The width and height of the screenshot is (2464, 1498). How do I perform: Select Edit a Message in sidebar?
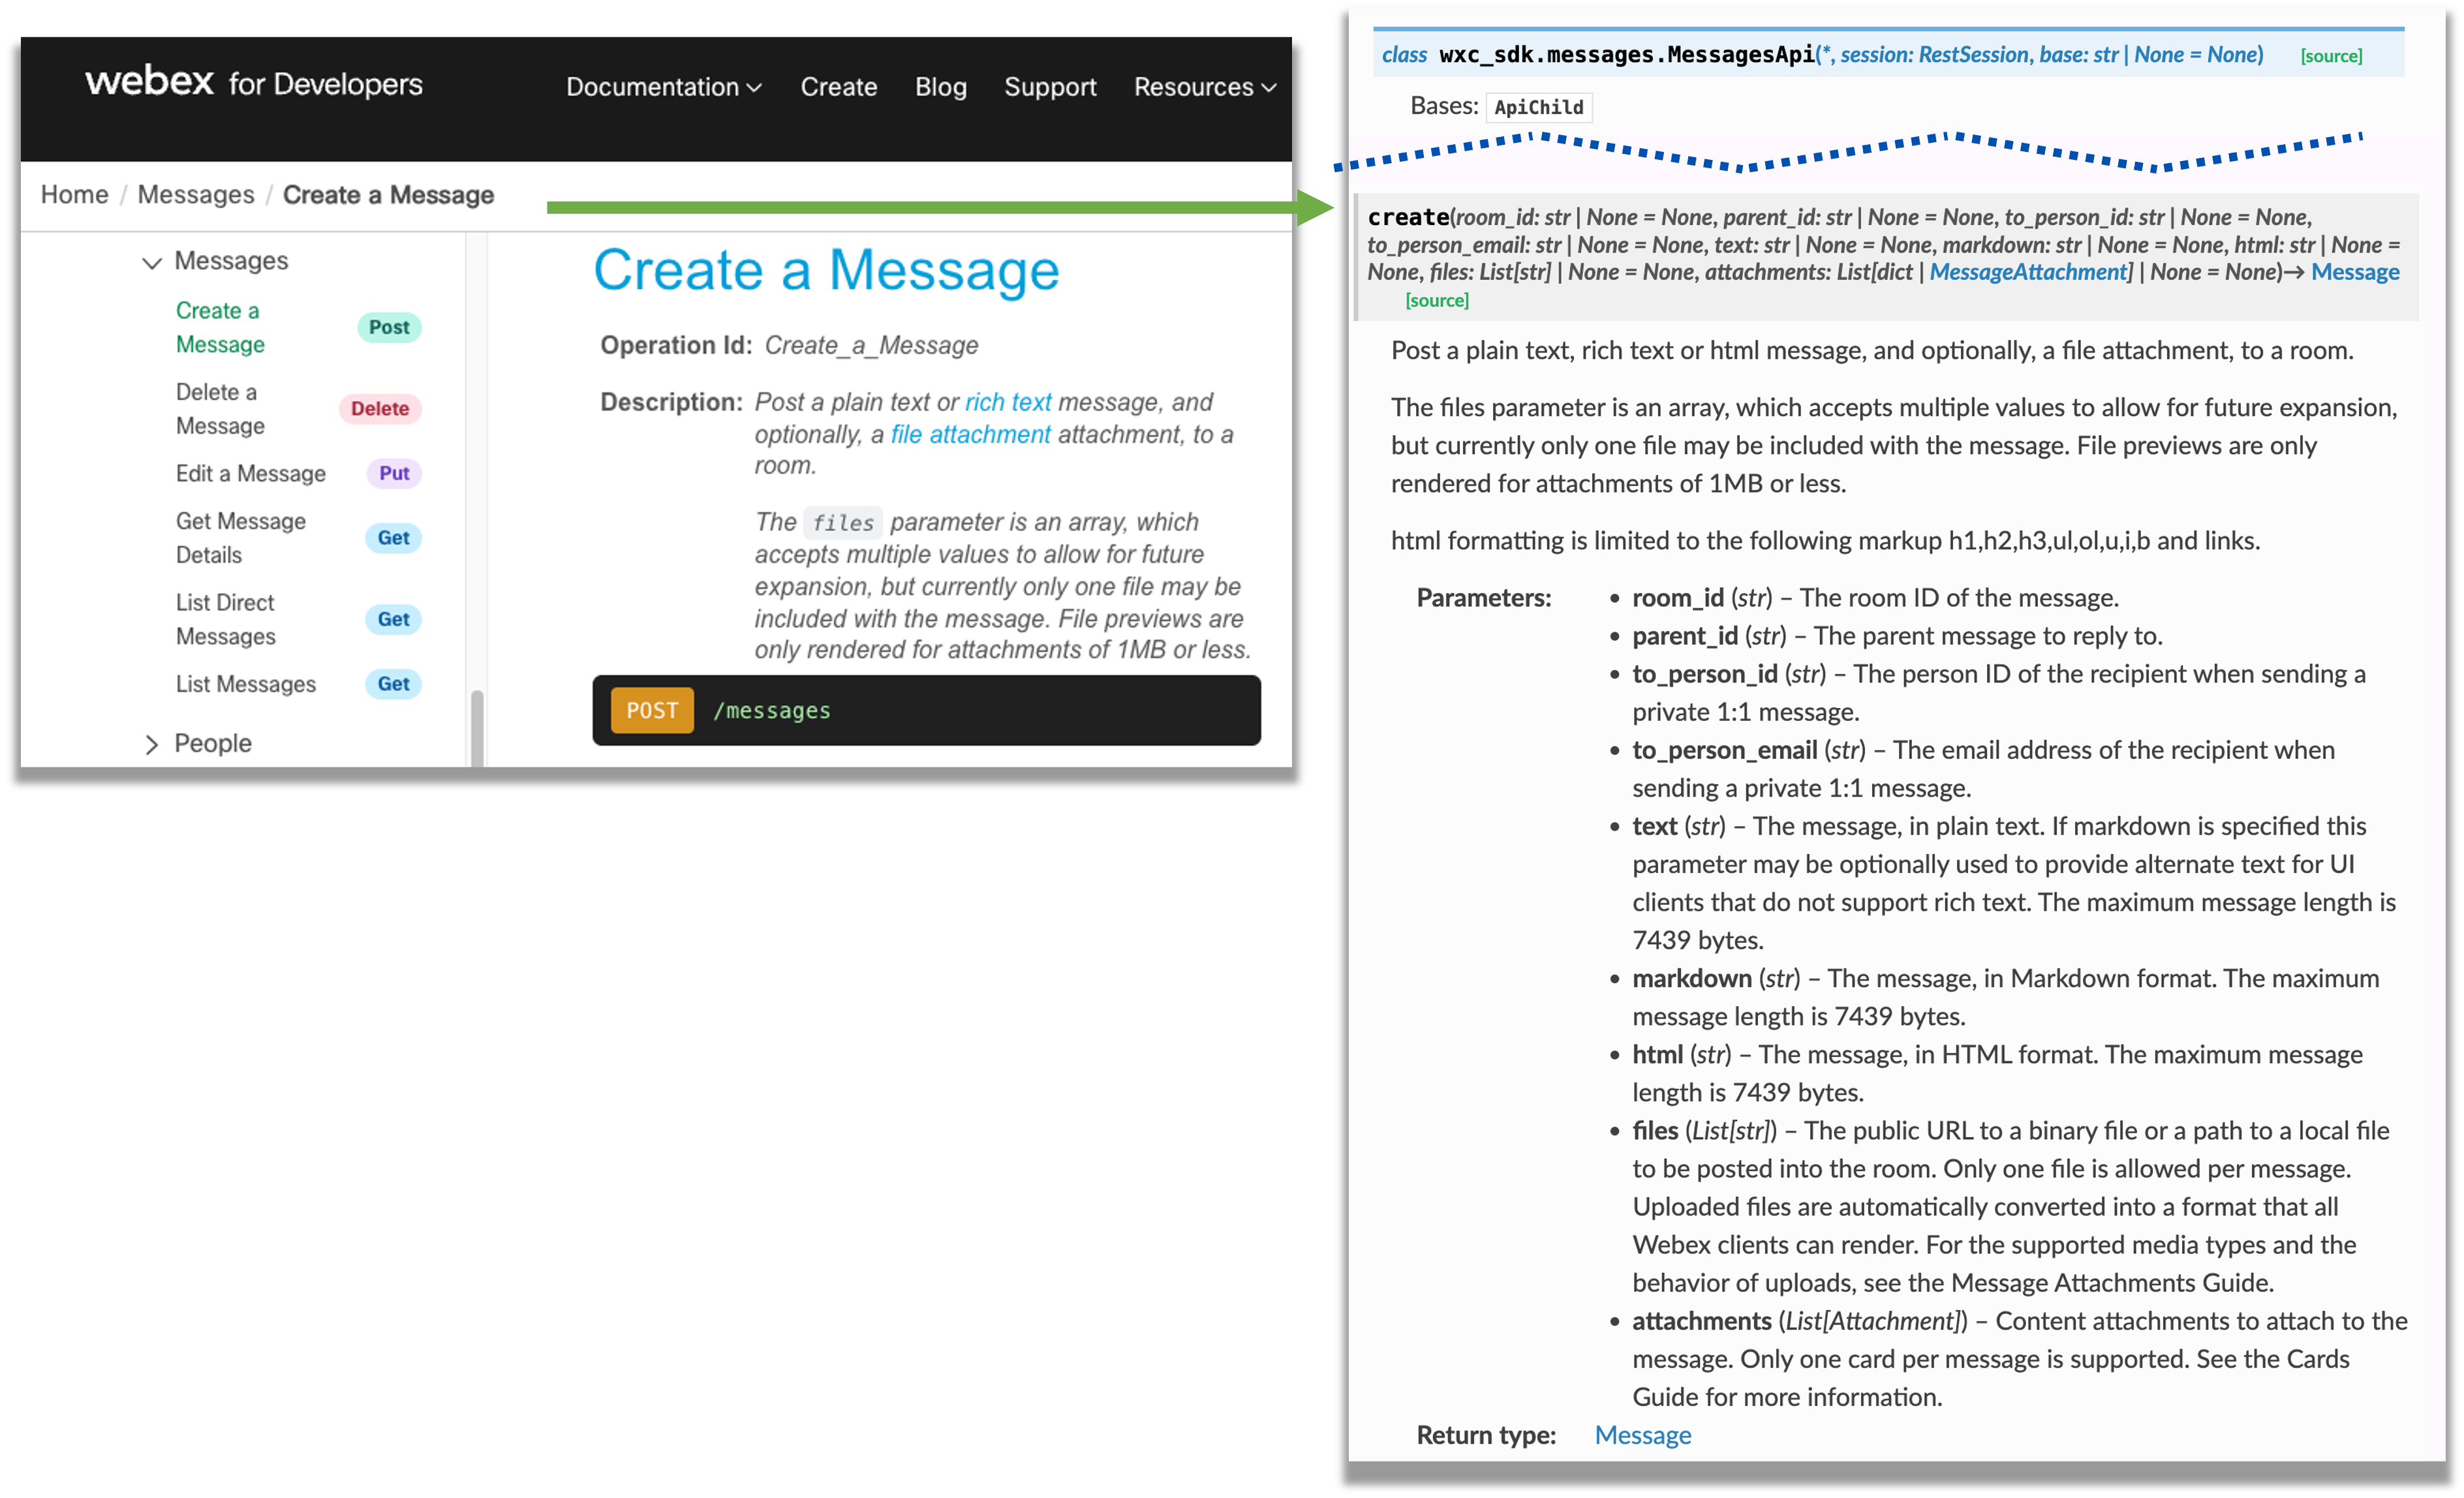250,473
